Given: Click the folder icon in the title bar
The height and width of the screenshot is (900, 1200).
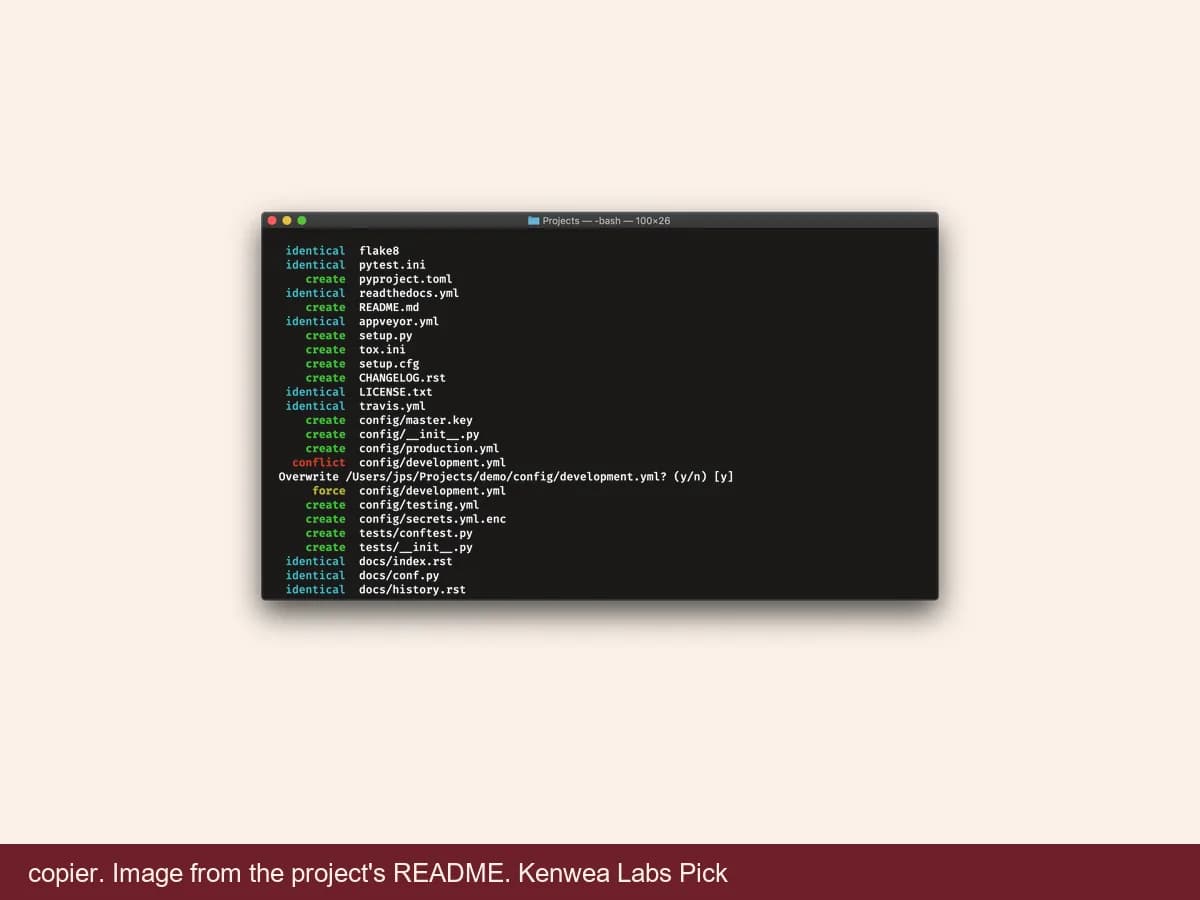Looking at the screenshot, I should click(x=534, y=220).
